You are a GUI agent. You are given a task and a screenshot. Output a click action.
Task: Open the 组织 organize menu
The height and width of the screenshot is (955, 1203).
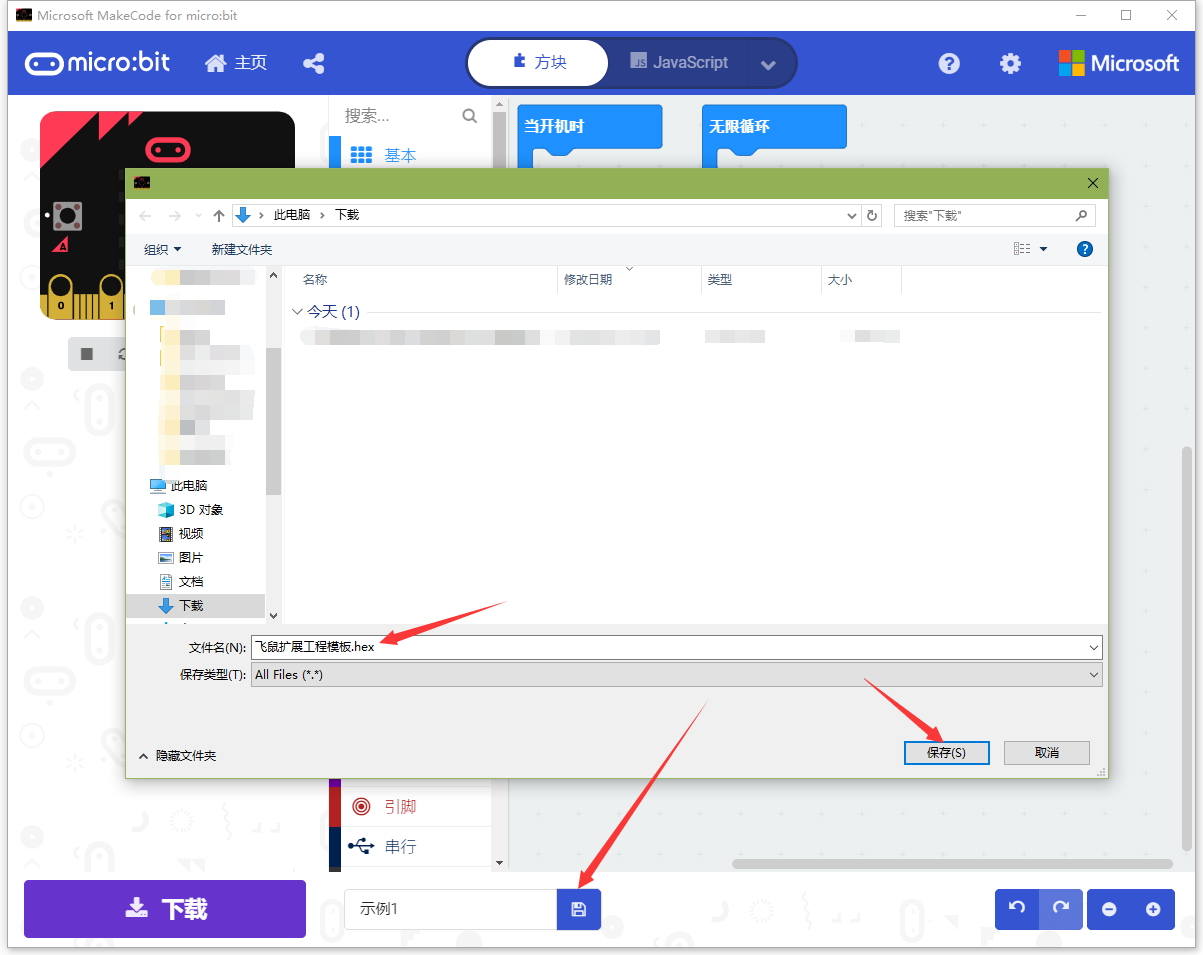tap(163, 249)
